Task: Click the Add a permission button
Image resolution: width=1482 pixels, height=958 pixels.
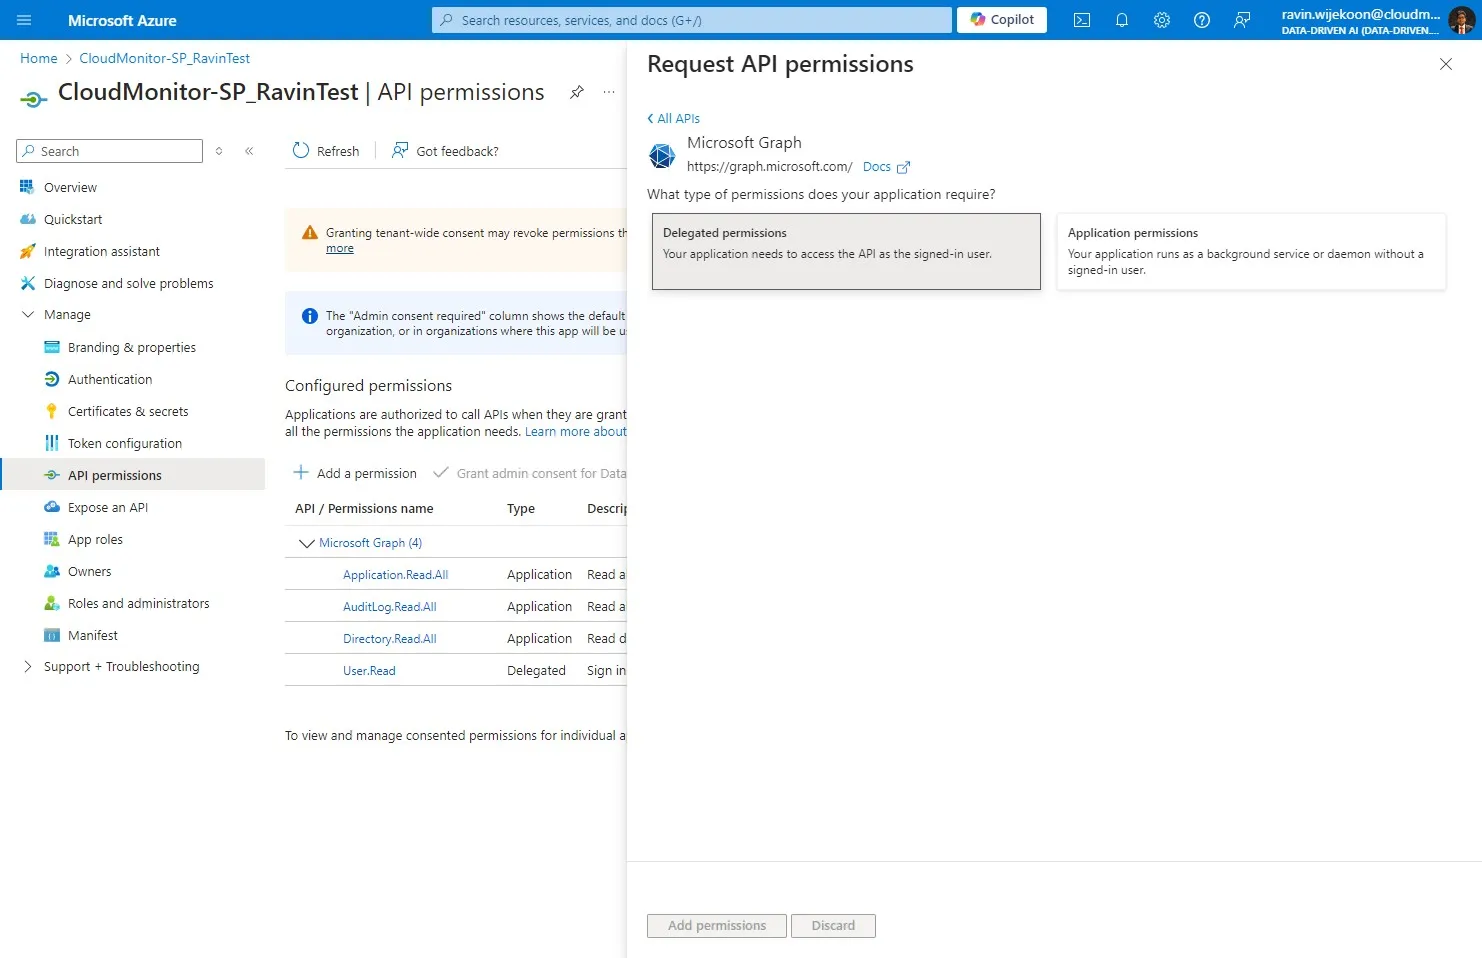Action: click(x=355, y=473)
